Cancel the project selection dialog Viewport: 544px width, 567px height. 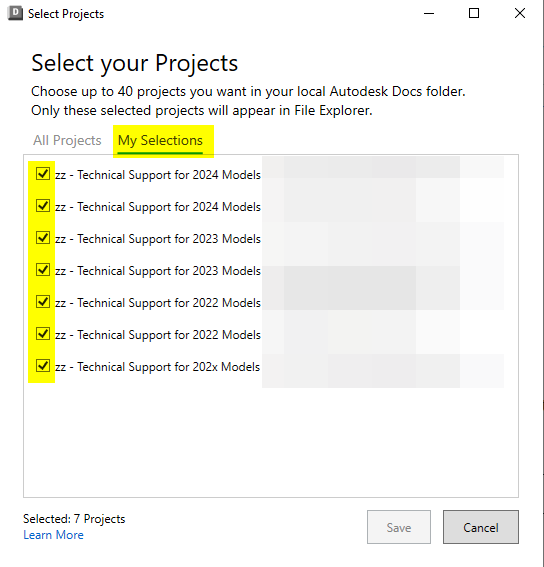pyautogui.click(x=481, y=527)
